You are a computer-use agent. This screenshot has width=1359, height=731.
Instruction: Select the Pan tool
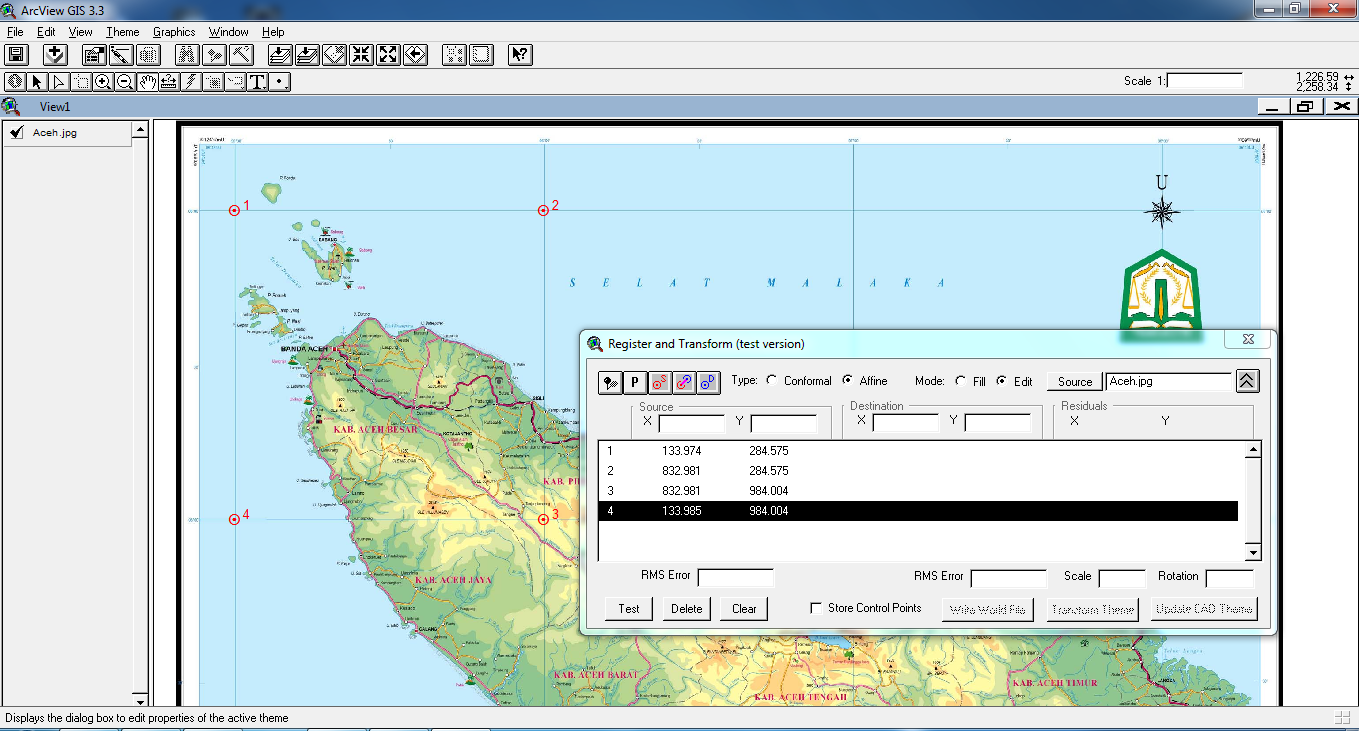146,82
